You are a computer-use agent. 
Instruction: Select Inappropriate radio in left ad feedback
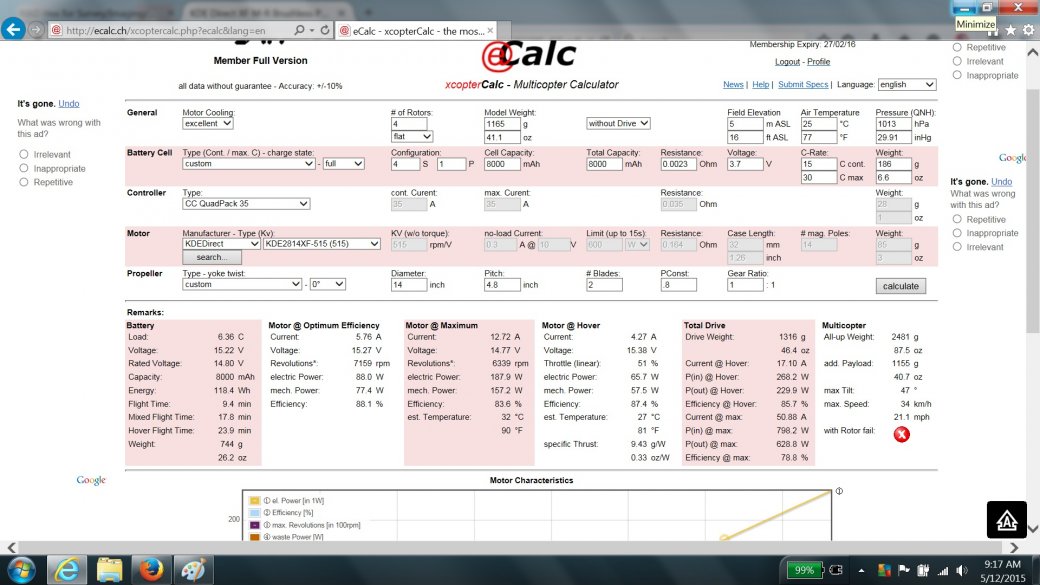point(24,168)
